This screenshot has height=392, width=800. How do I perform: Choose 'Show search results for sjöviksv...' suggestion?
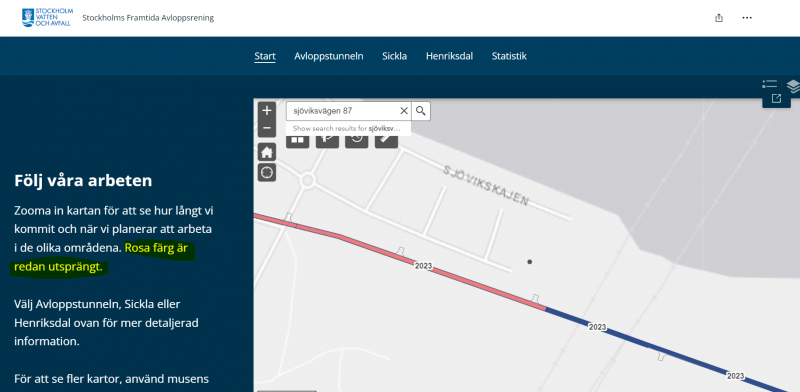coord(348,129)
